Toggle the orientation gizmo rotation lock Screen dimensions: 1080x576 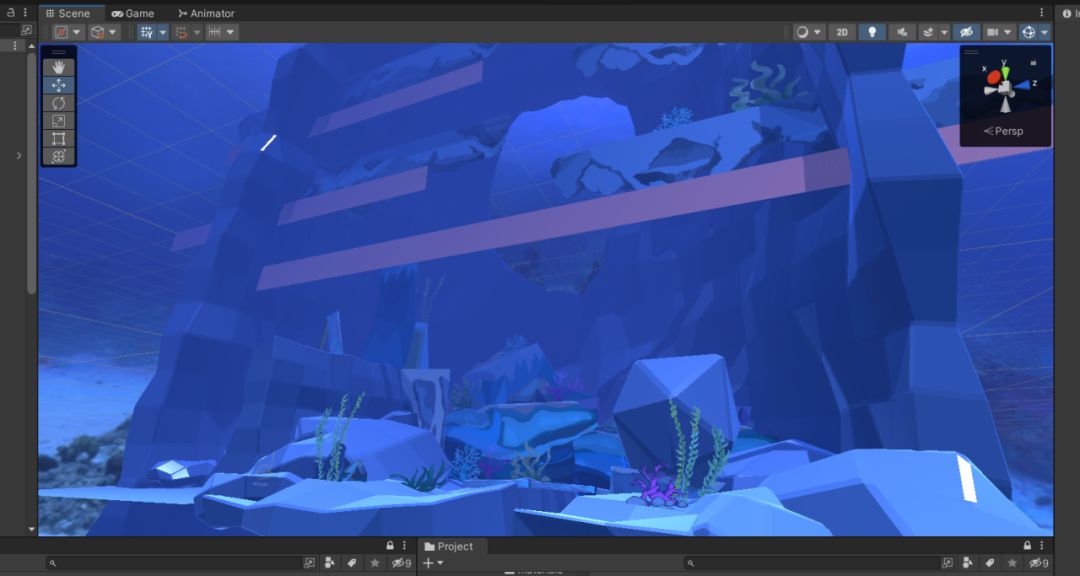click(x=1033, y=62)
